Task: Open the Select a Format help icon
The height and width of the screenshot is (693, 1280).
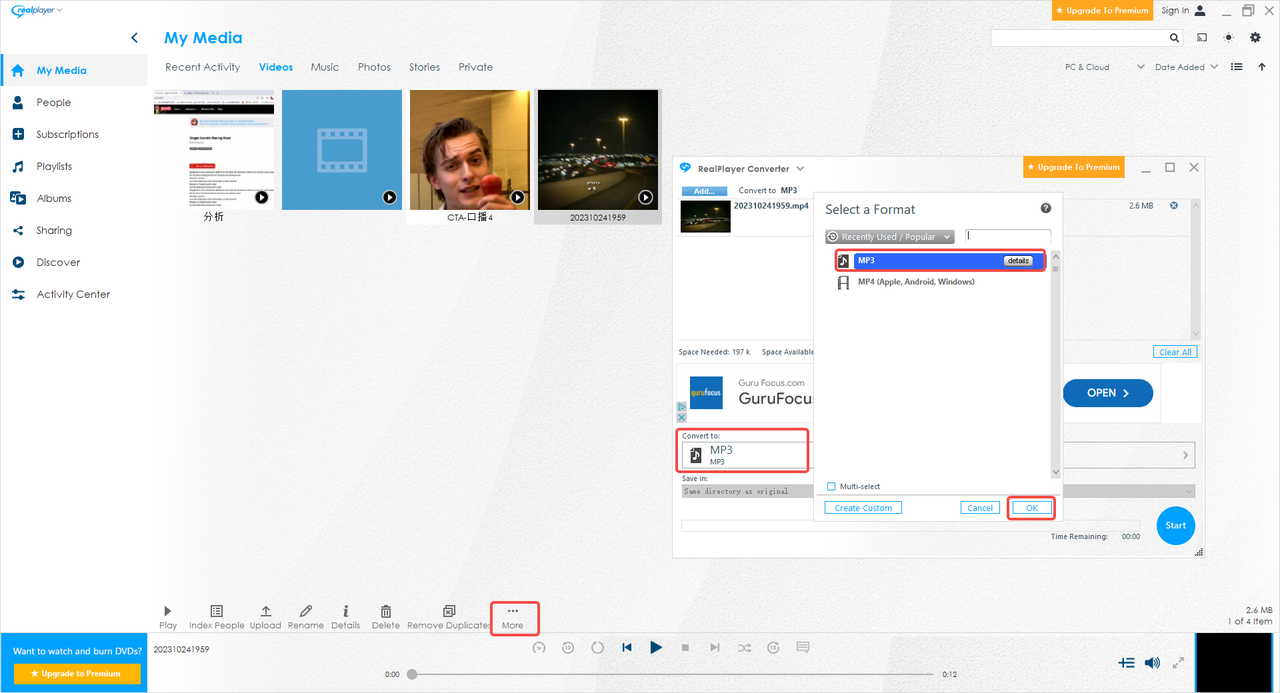Action: 1046,208
